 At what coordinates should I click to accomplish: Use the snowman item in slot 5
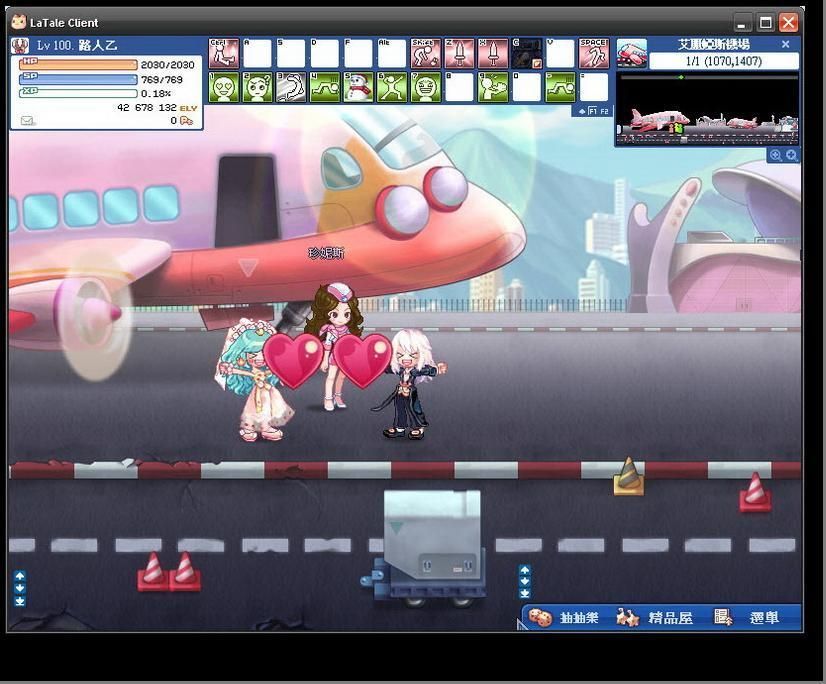coord(358,87)
